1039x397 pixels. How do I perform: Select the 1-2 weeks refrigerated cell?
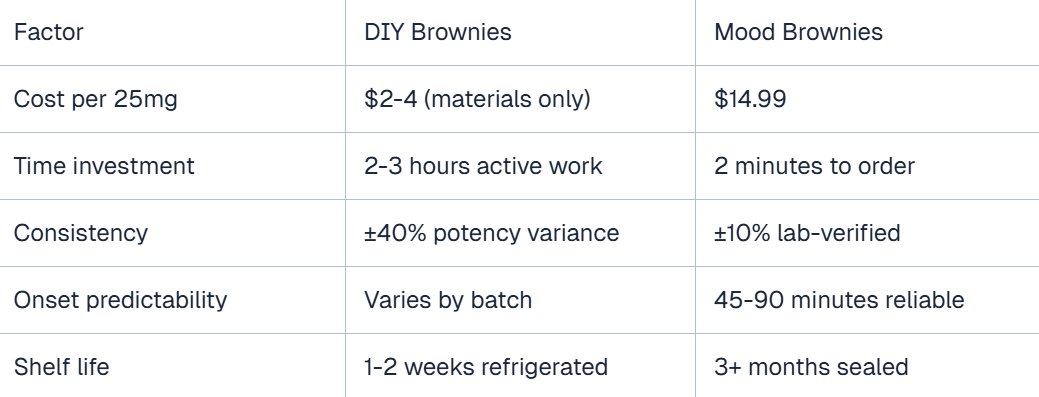(x=486, y=367)
